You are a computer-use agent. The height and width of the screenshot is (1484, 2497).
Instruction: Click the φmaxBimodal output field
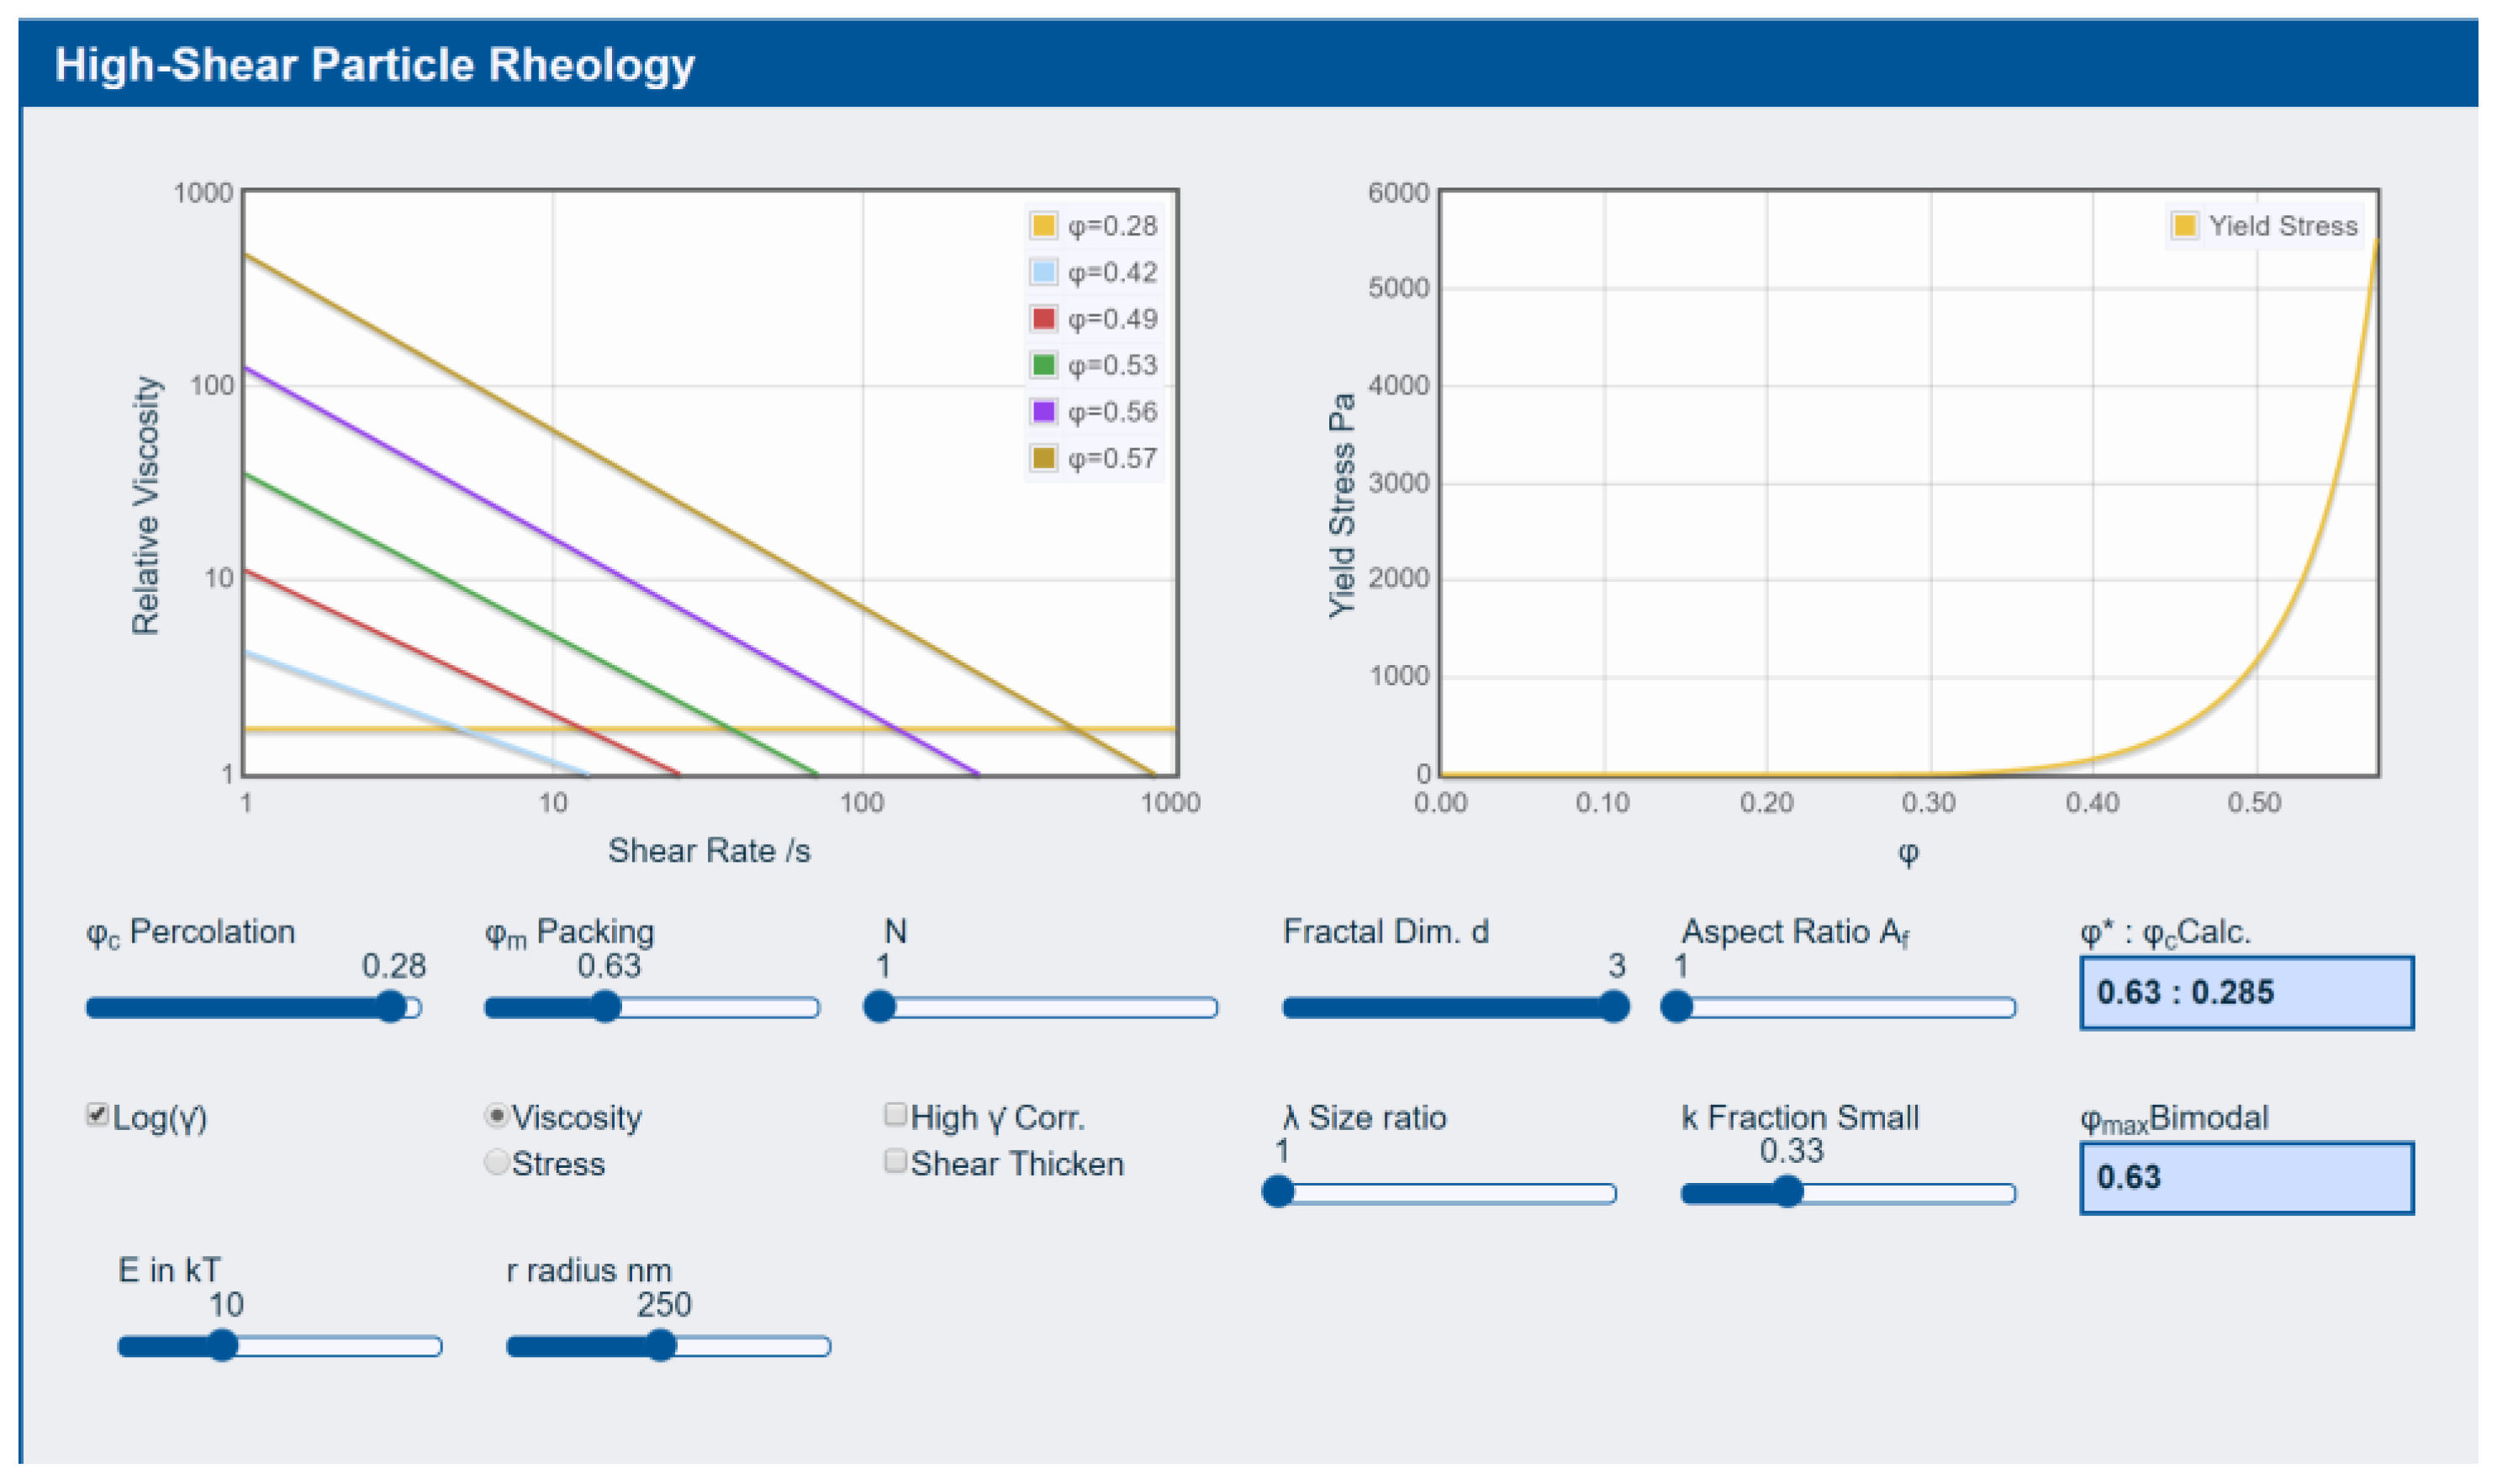click(x=2246, y=1178)
